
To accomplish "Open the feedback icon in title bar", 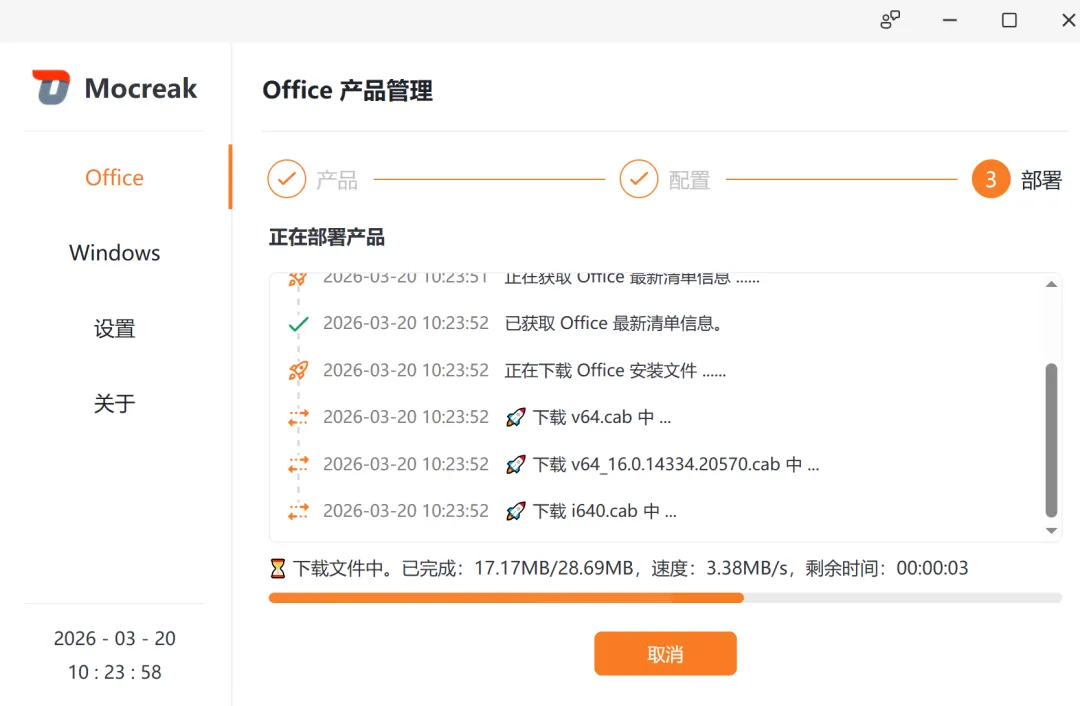I will pyautogui.click(x=890, y=20).
